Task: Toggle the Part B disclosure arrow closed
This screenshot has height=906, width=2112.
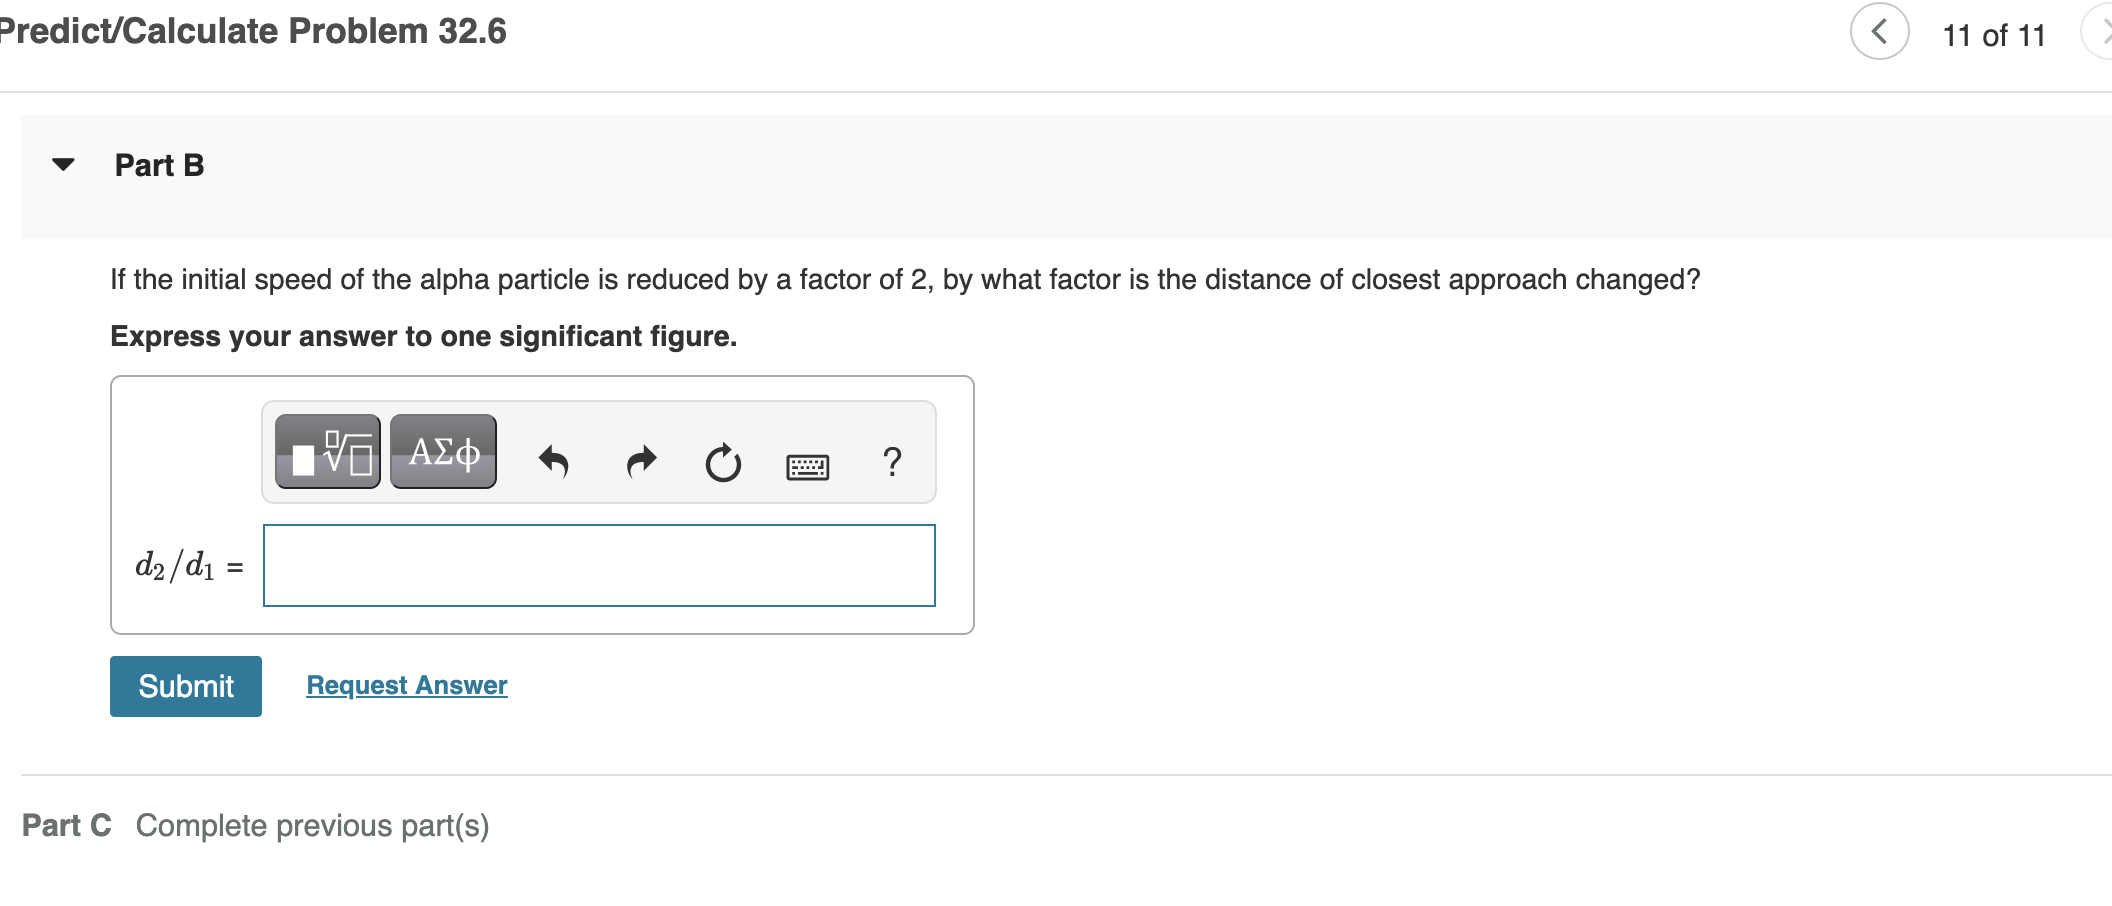Action: tap(62, 165)
